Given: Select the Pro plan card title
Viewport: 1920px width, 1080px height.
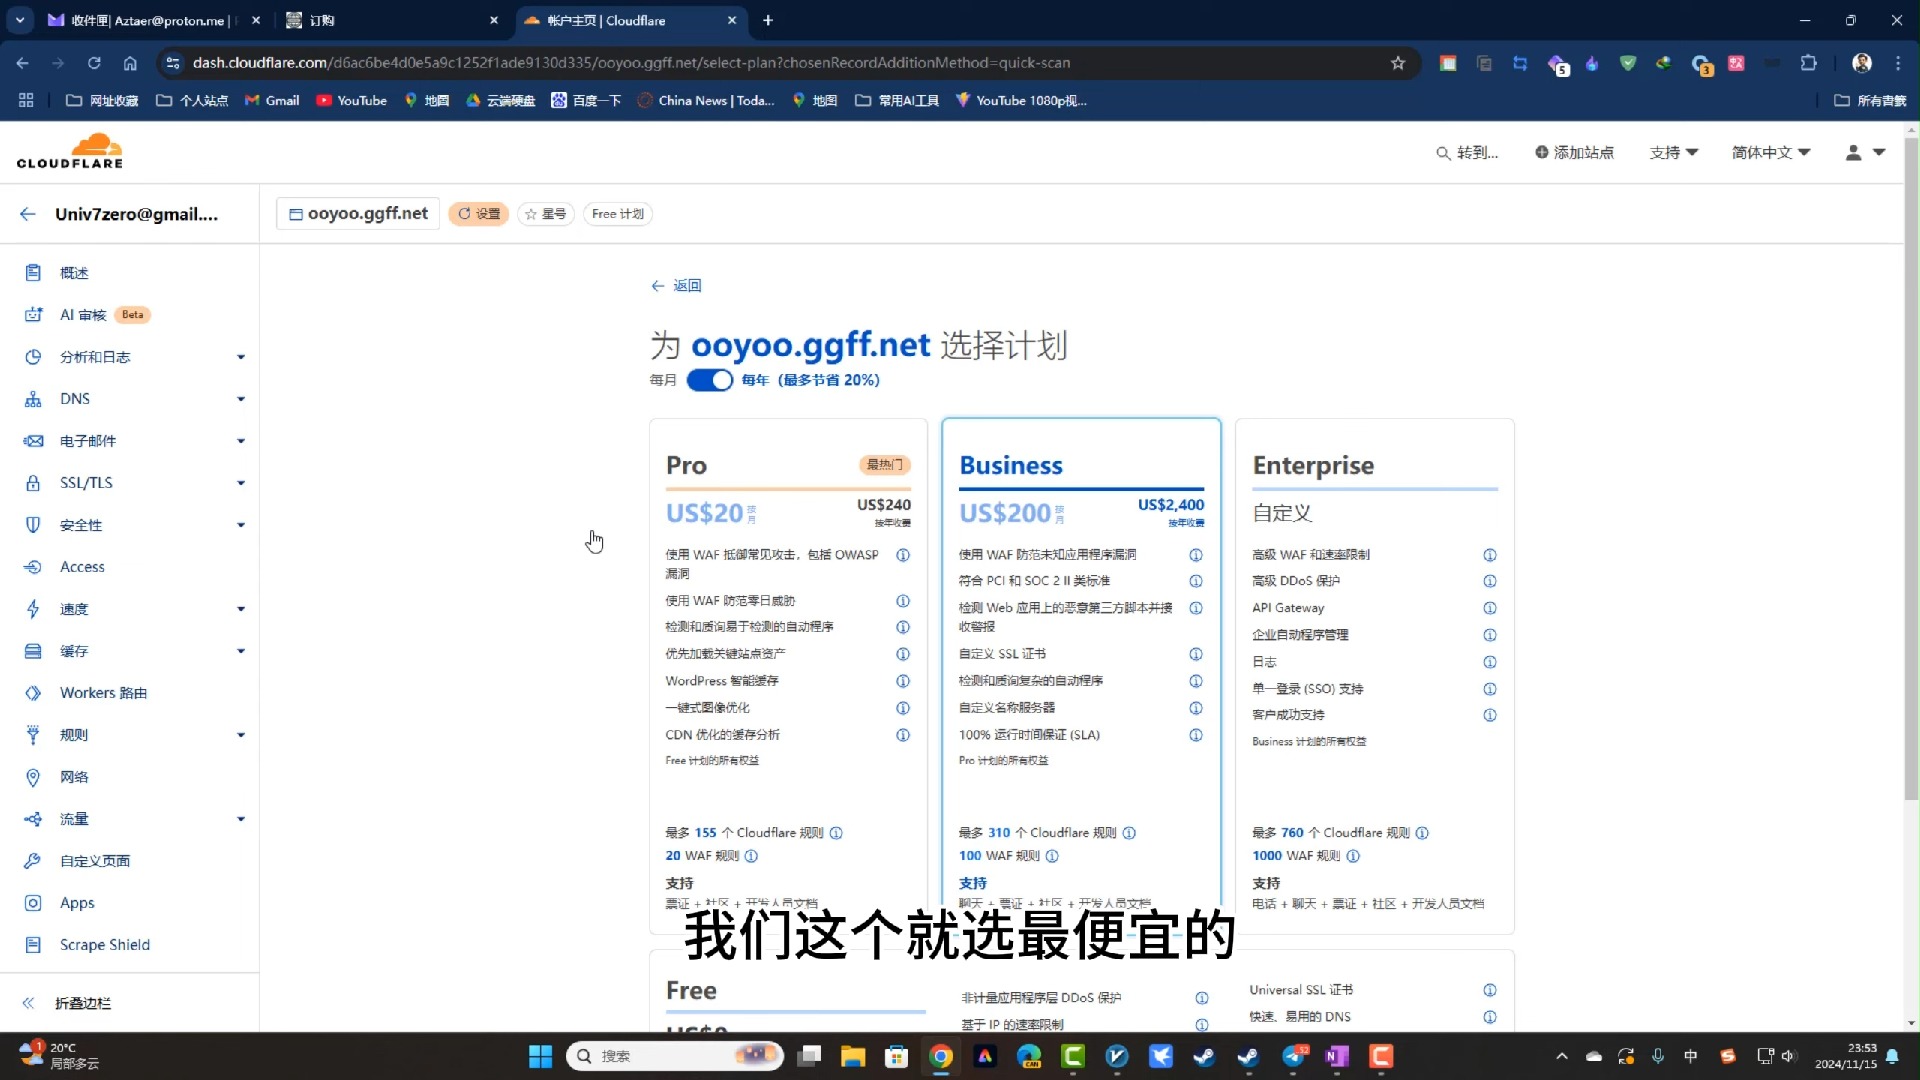Looking at the screenshot, I should coord(686,465).
